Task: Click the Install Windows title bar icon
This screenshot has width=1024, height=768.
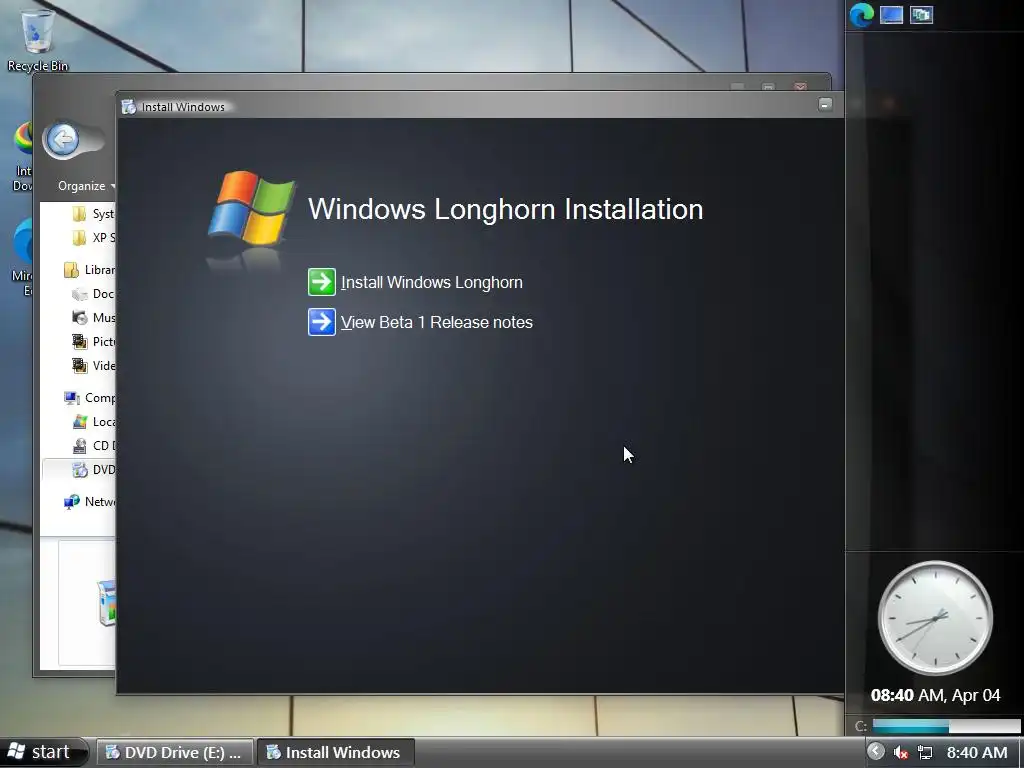Action: (x=129, y=106)
